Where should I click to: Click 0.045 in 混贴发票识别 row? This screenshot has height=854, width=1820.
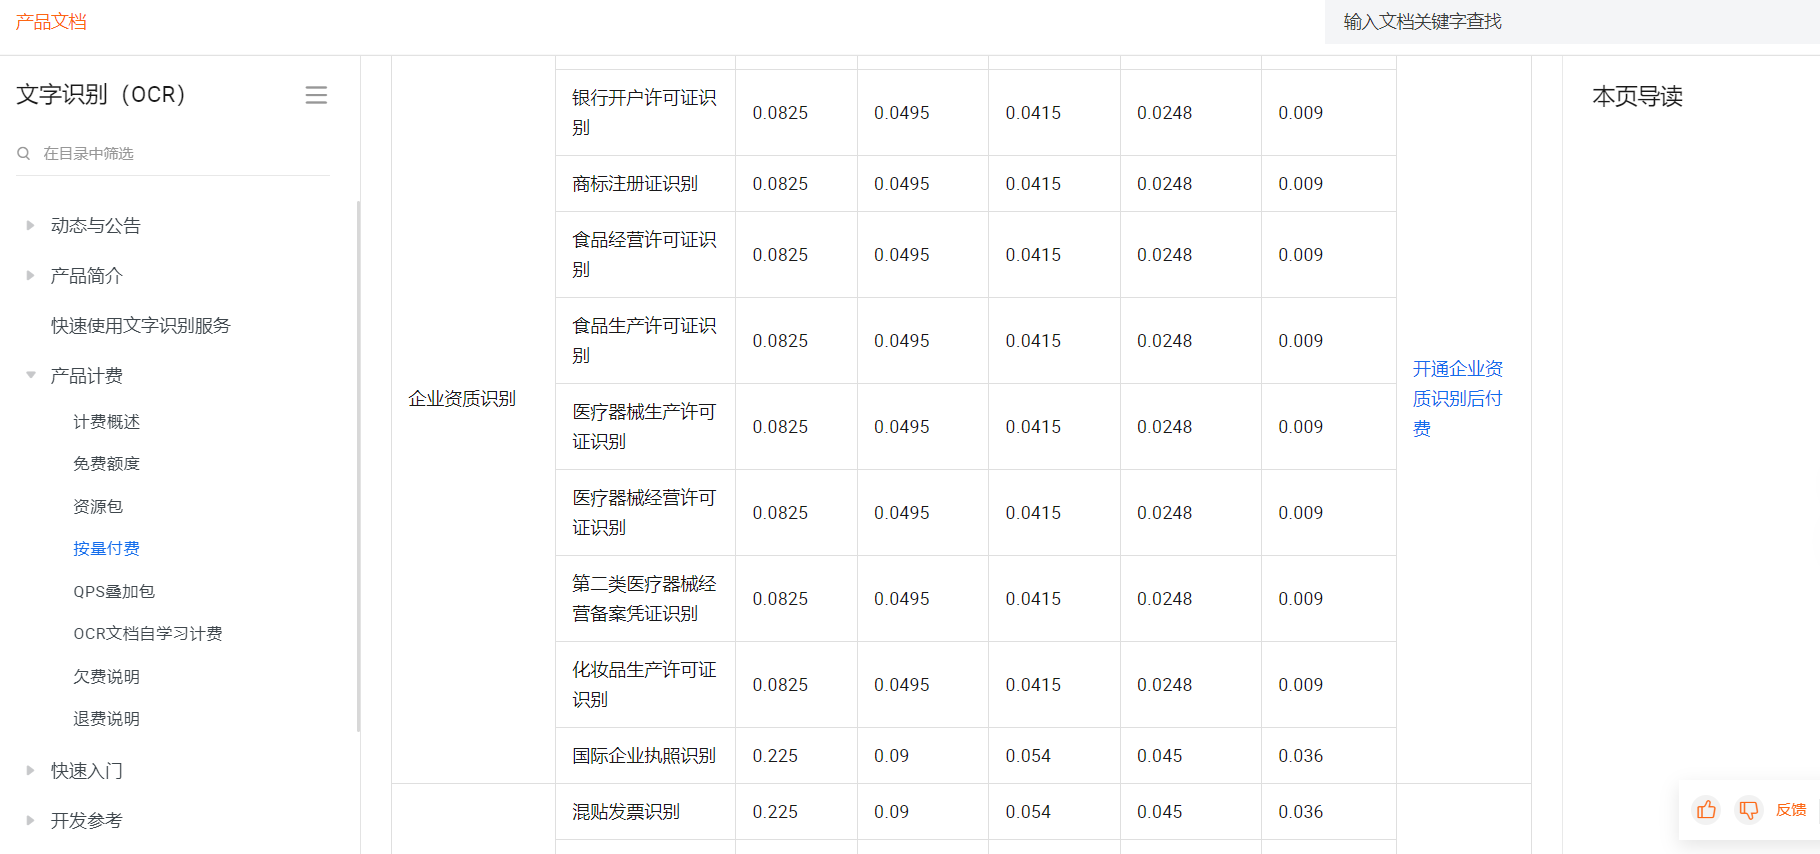(1160, 812)
